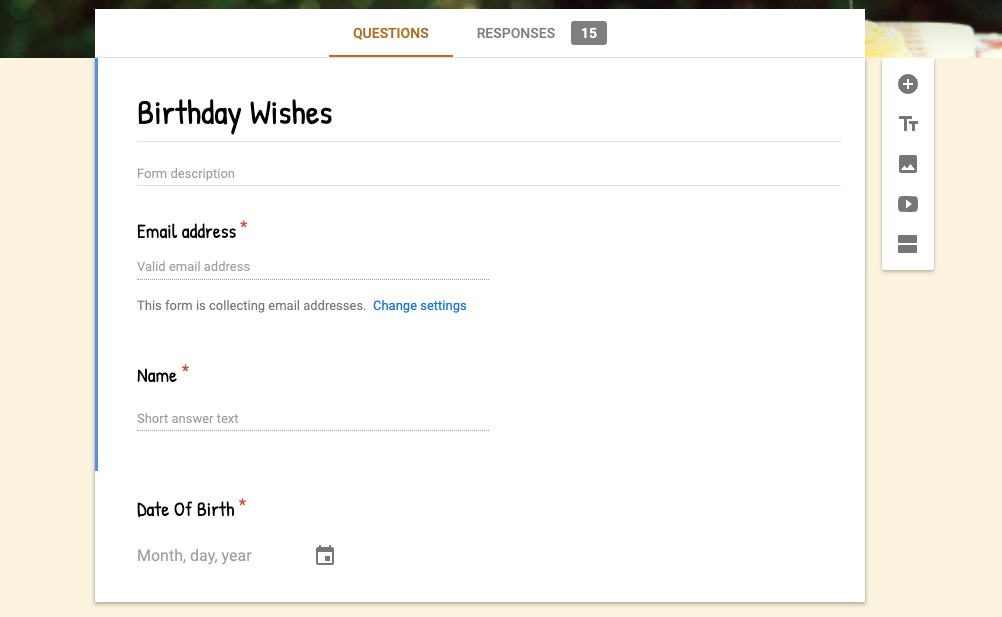Open Change settings for email collection
This screenshot has height=617, width=1002.
419,305
